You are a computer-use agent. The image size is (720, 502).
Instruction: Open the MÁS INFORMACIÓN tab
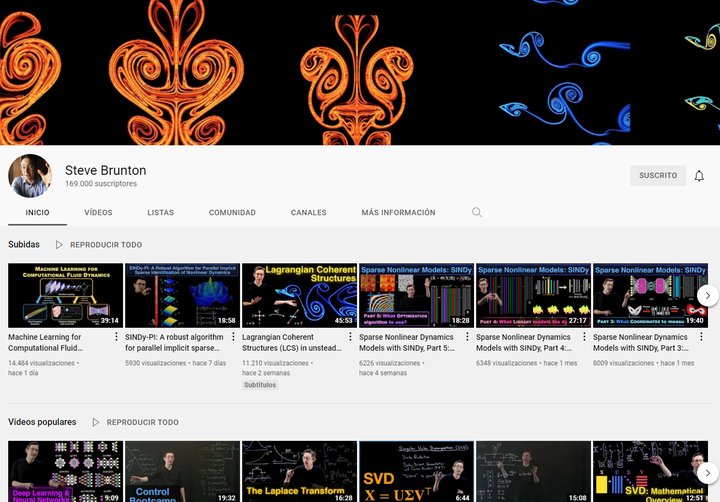pos(399,213)
